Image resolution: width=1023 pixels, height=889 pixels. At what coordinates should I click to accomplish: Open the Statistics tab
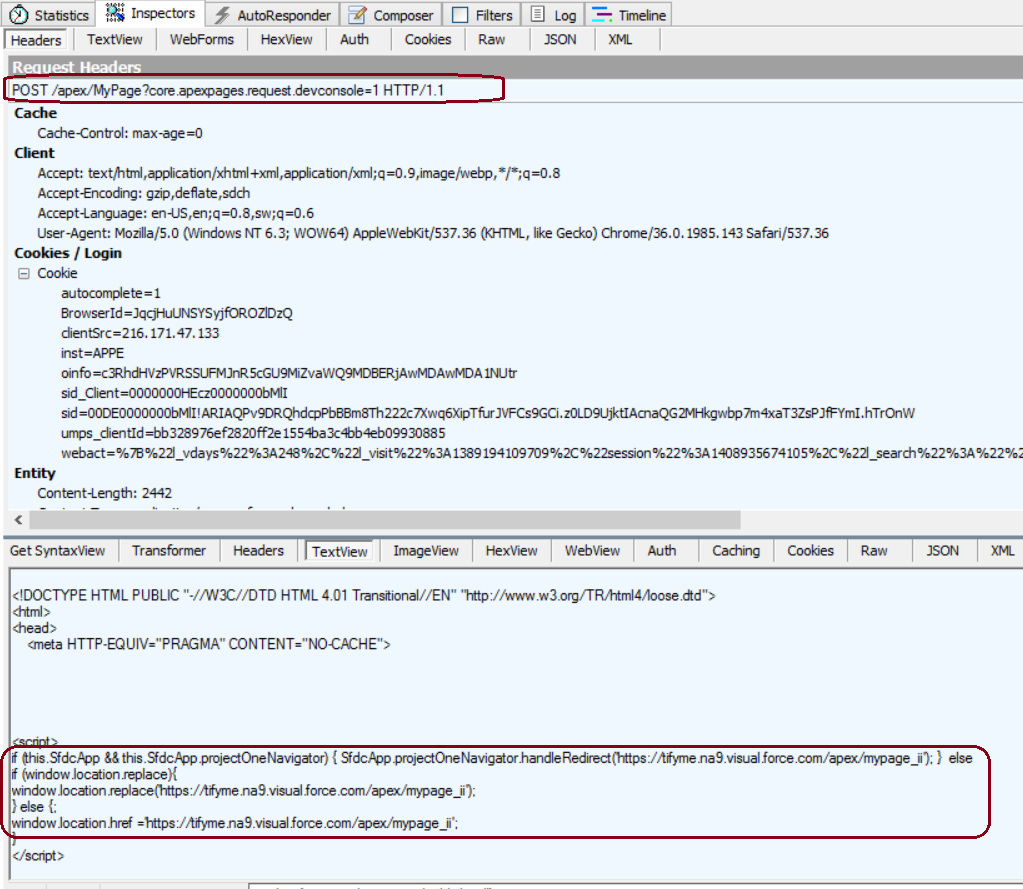click(49, 14)
